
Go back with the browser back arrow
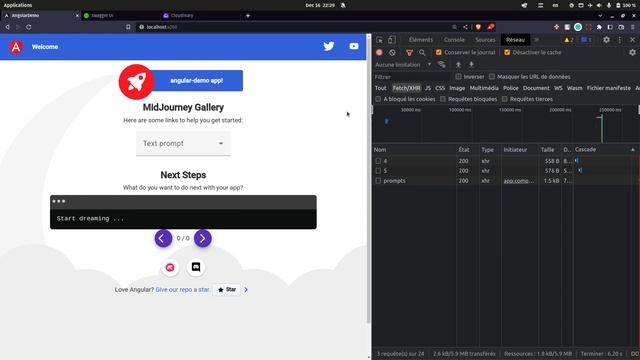pyautogui.click(x=7, y=27)
